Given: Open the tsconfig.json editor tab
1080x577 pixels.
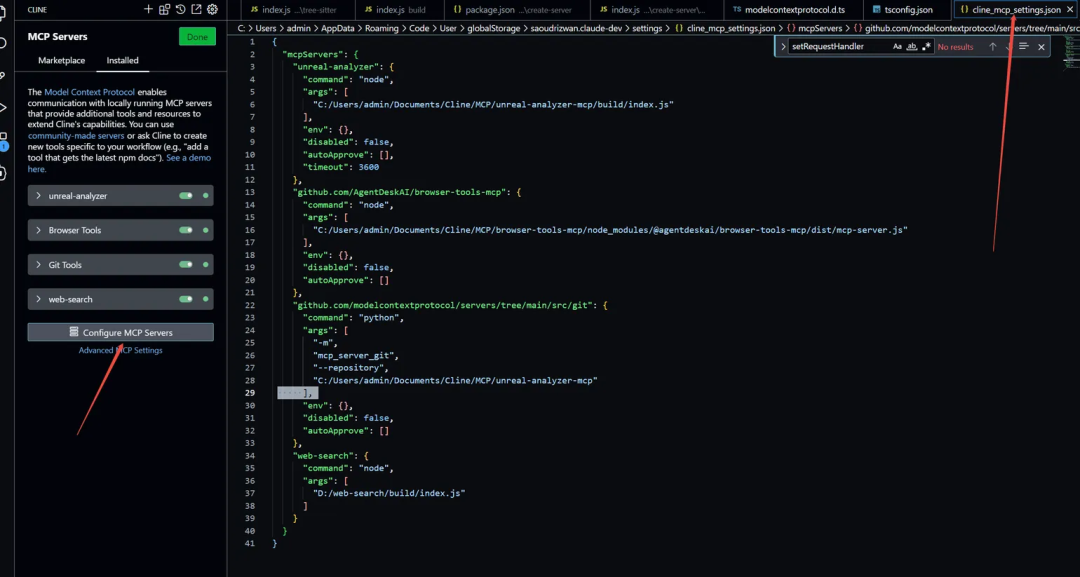Looking at the screenshot, I should click(x=908, y=10).
